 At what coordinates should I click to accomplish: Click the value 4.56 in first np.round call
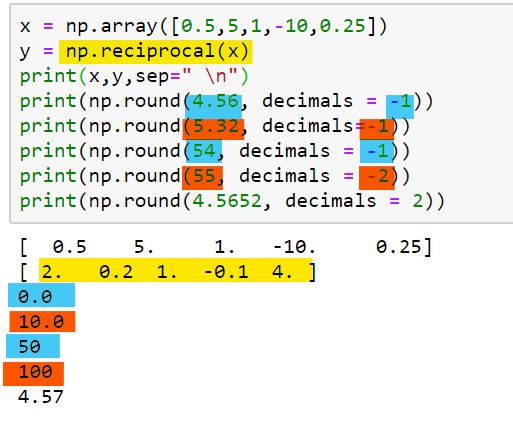click(215, 101)
